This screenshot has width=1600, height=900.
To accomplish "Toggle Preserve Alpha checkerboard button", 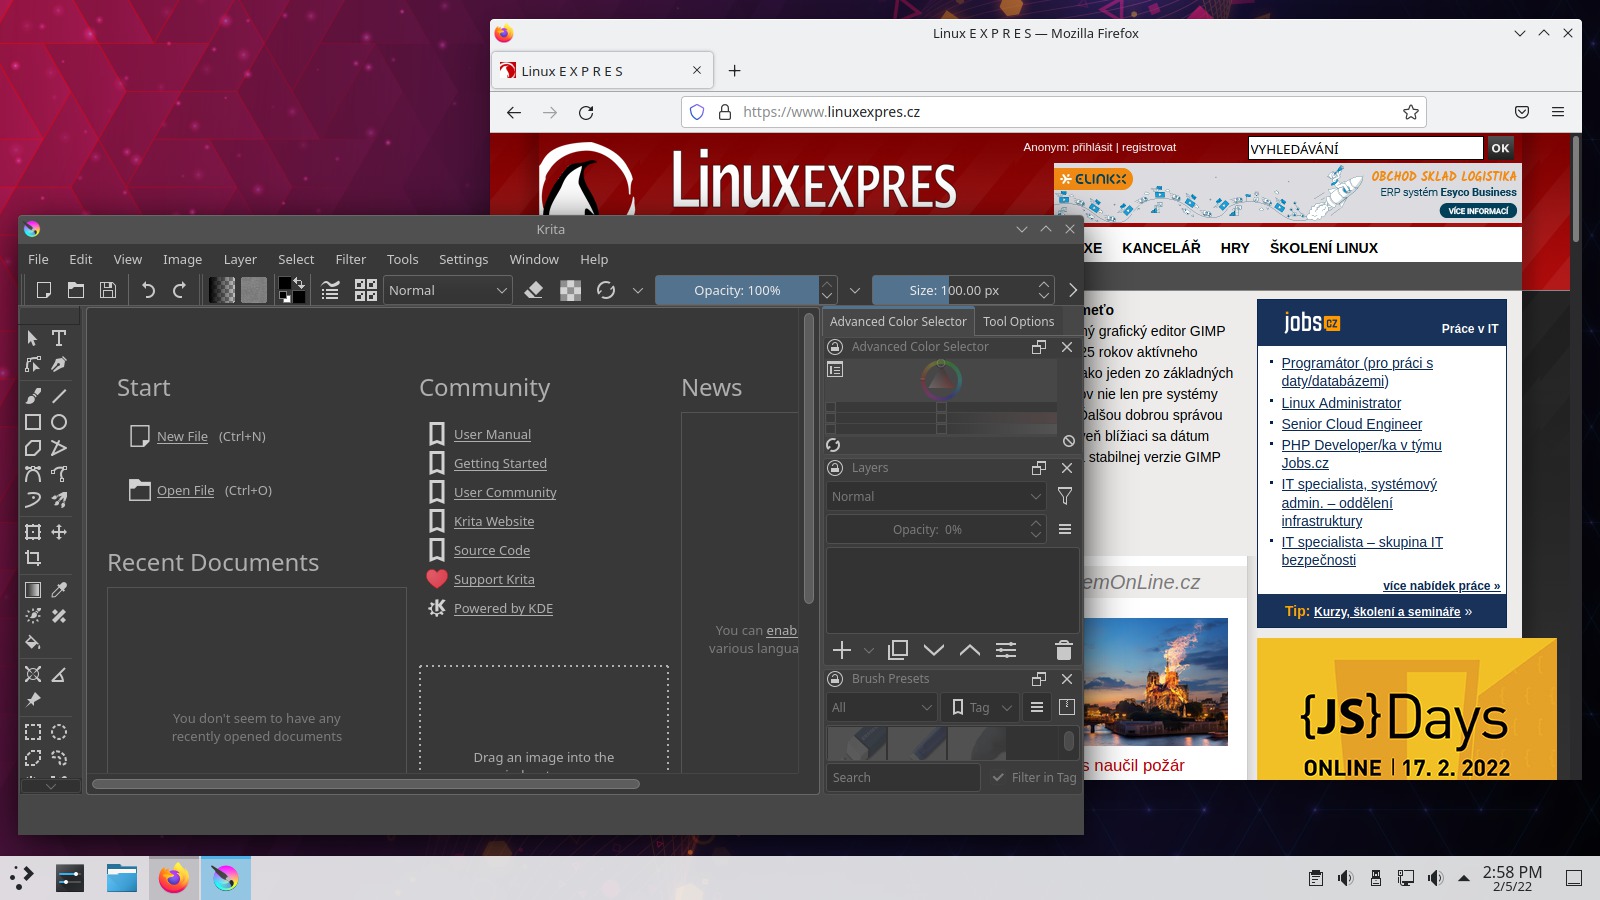I will 570,290.
